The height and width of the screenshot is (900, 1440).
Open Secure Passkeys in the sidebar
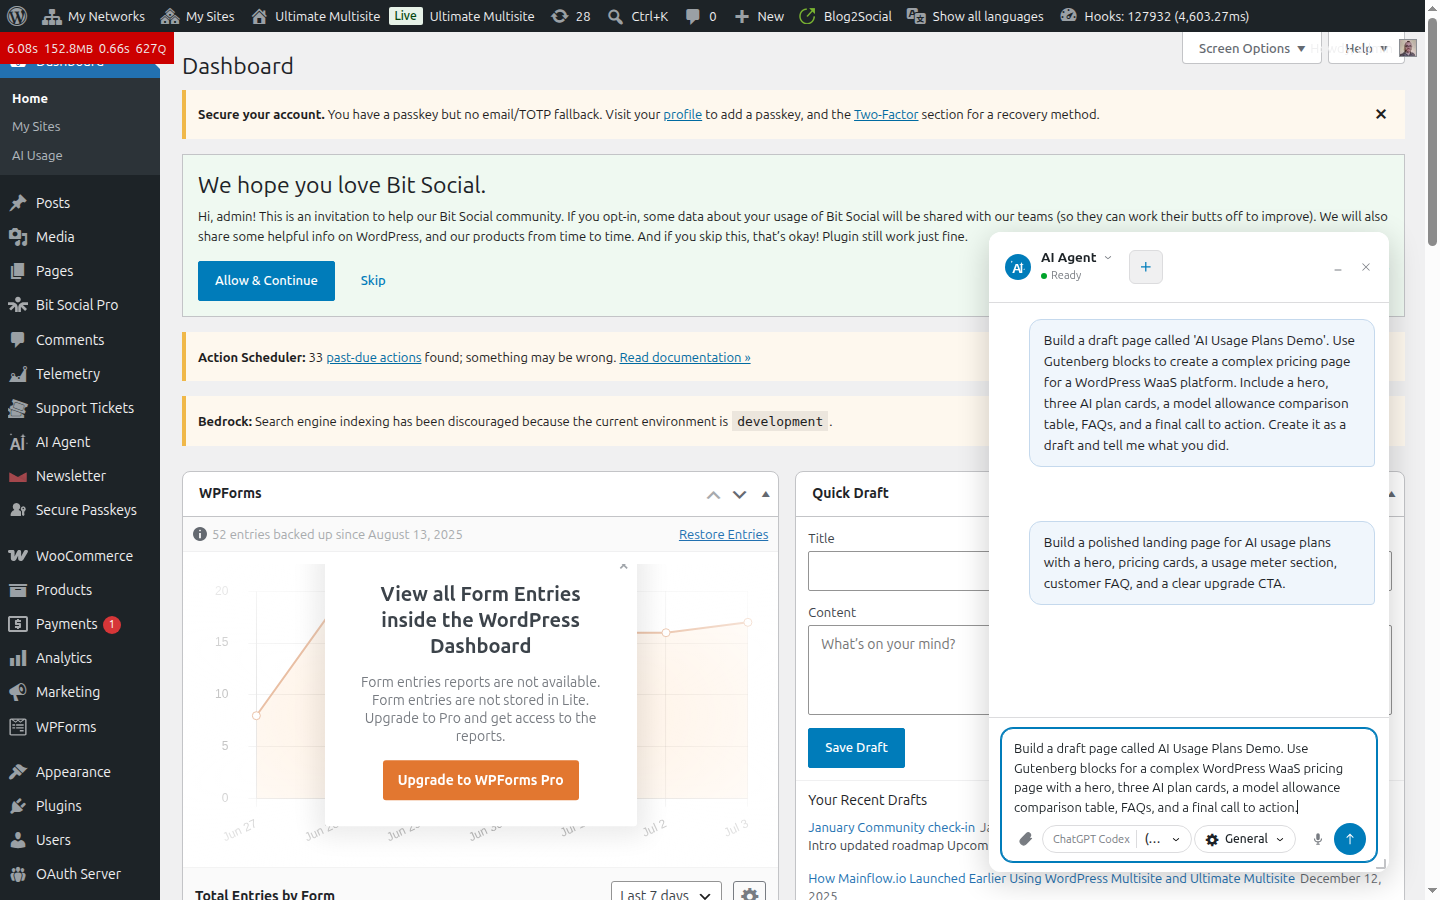coord(80,510)
